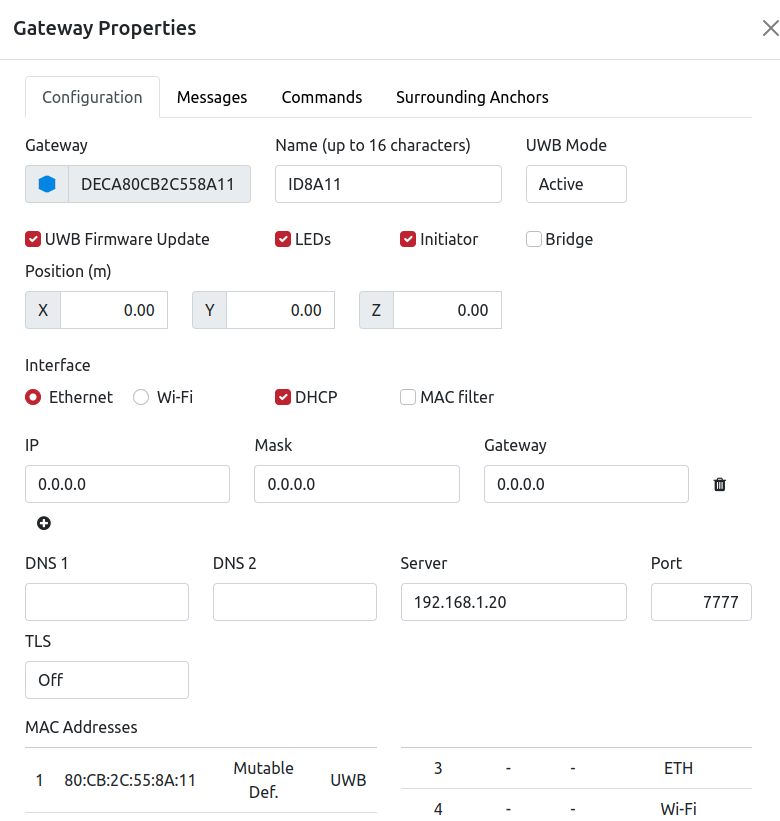Viewport: 780px width, 821px height.
Task: Toggle the LEDs checkbox
Action: point(283,239)
